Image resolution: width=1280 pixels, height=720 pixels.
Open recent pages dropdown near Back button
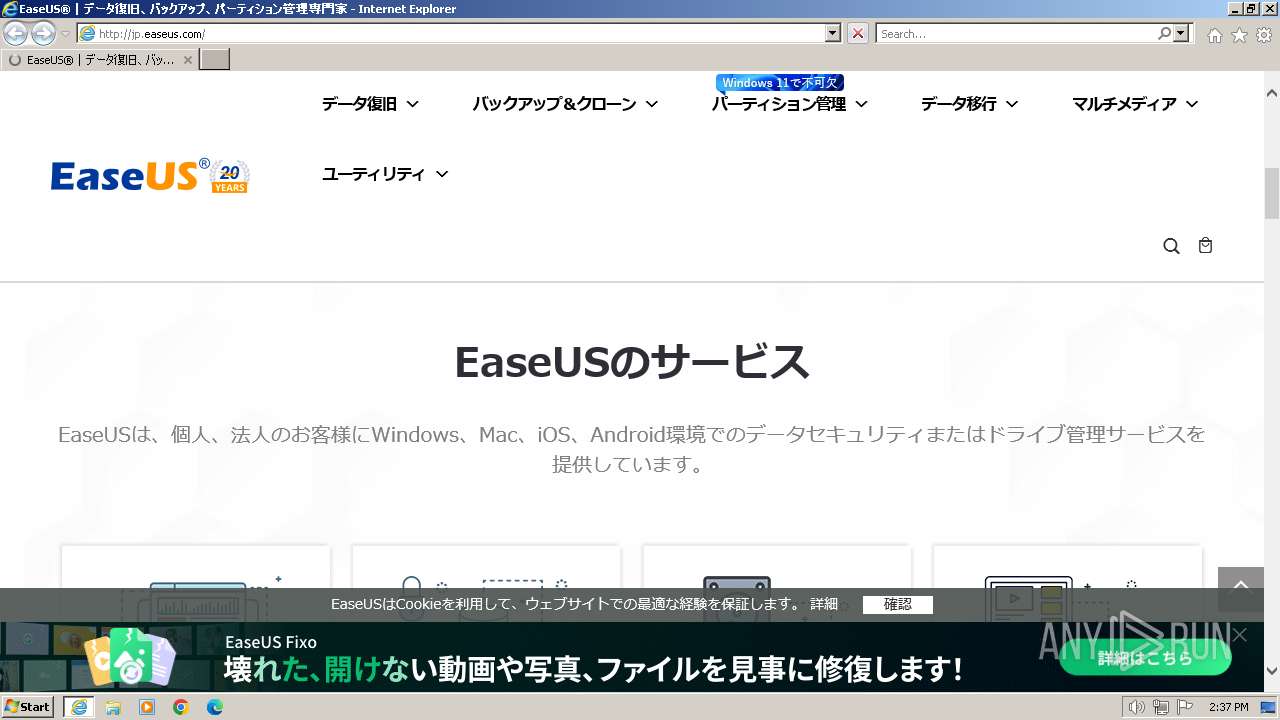pos(65,34)
